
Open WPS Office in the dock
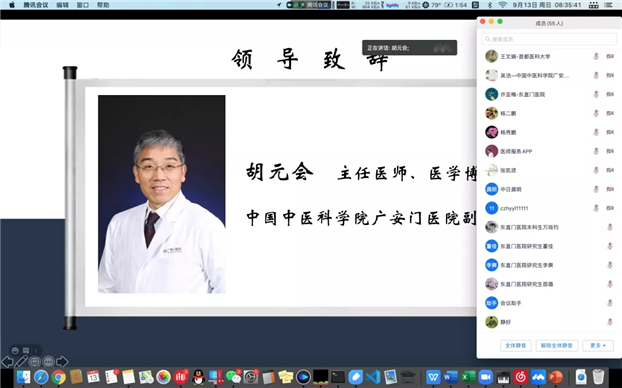[x=434, y=376]
